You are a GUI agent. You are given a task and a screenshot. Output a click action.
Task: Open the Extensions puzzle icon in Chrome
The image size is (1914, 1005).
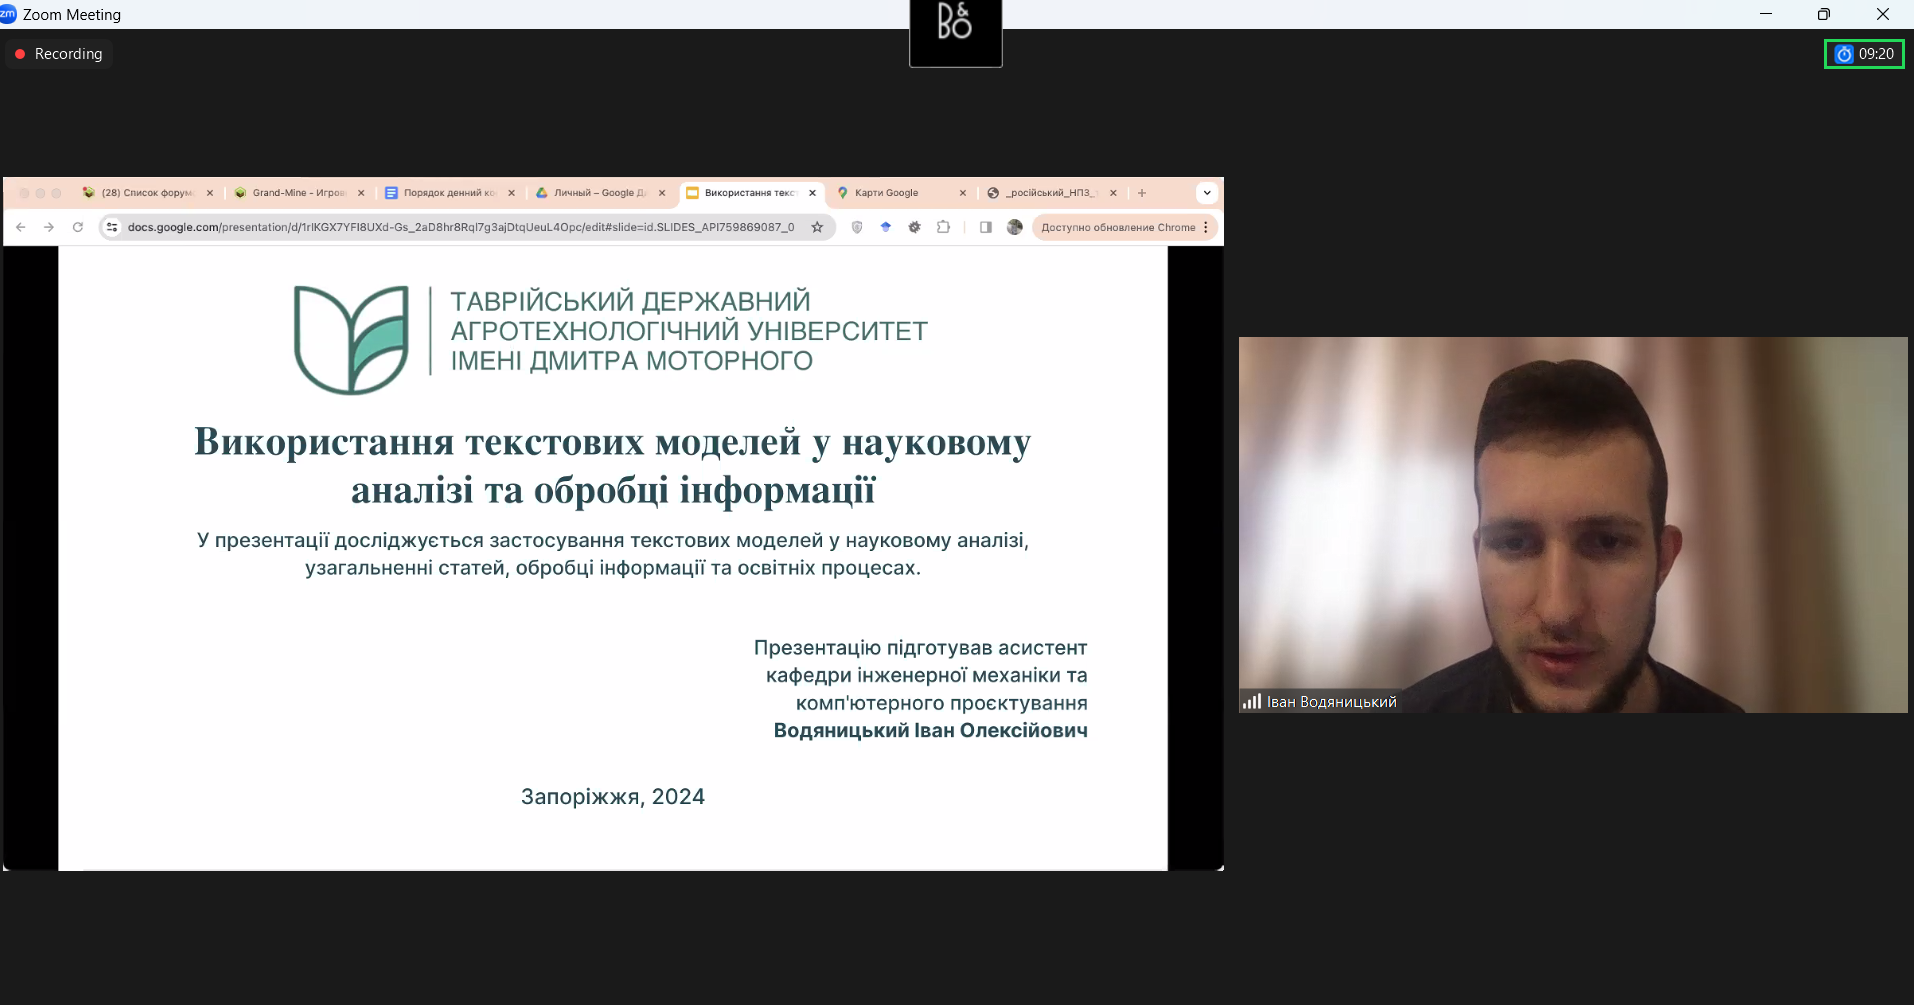click(943, 227)
